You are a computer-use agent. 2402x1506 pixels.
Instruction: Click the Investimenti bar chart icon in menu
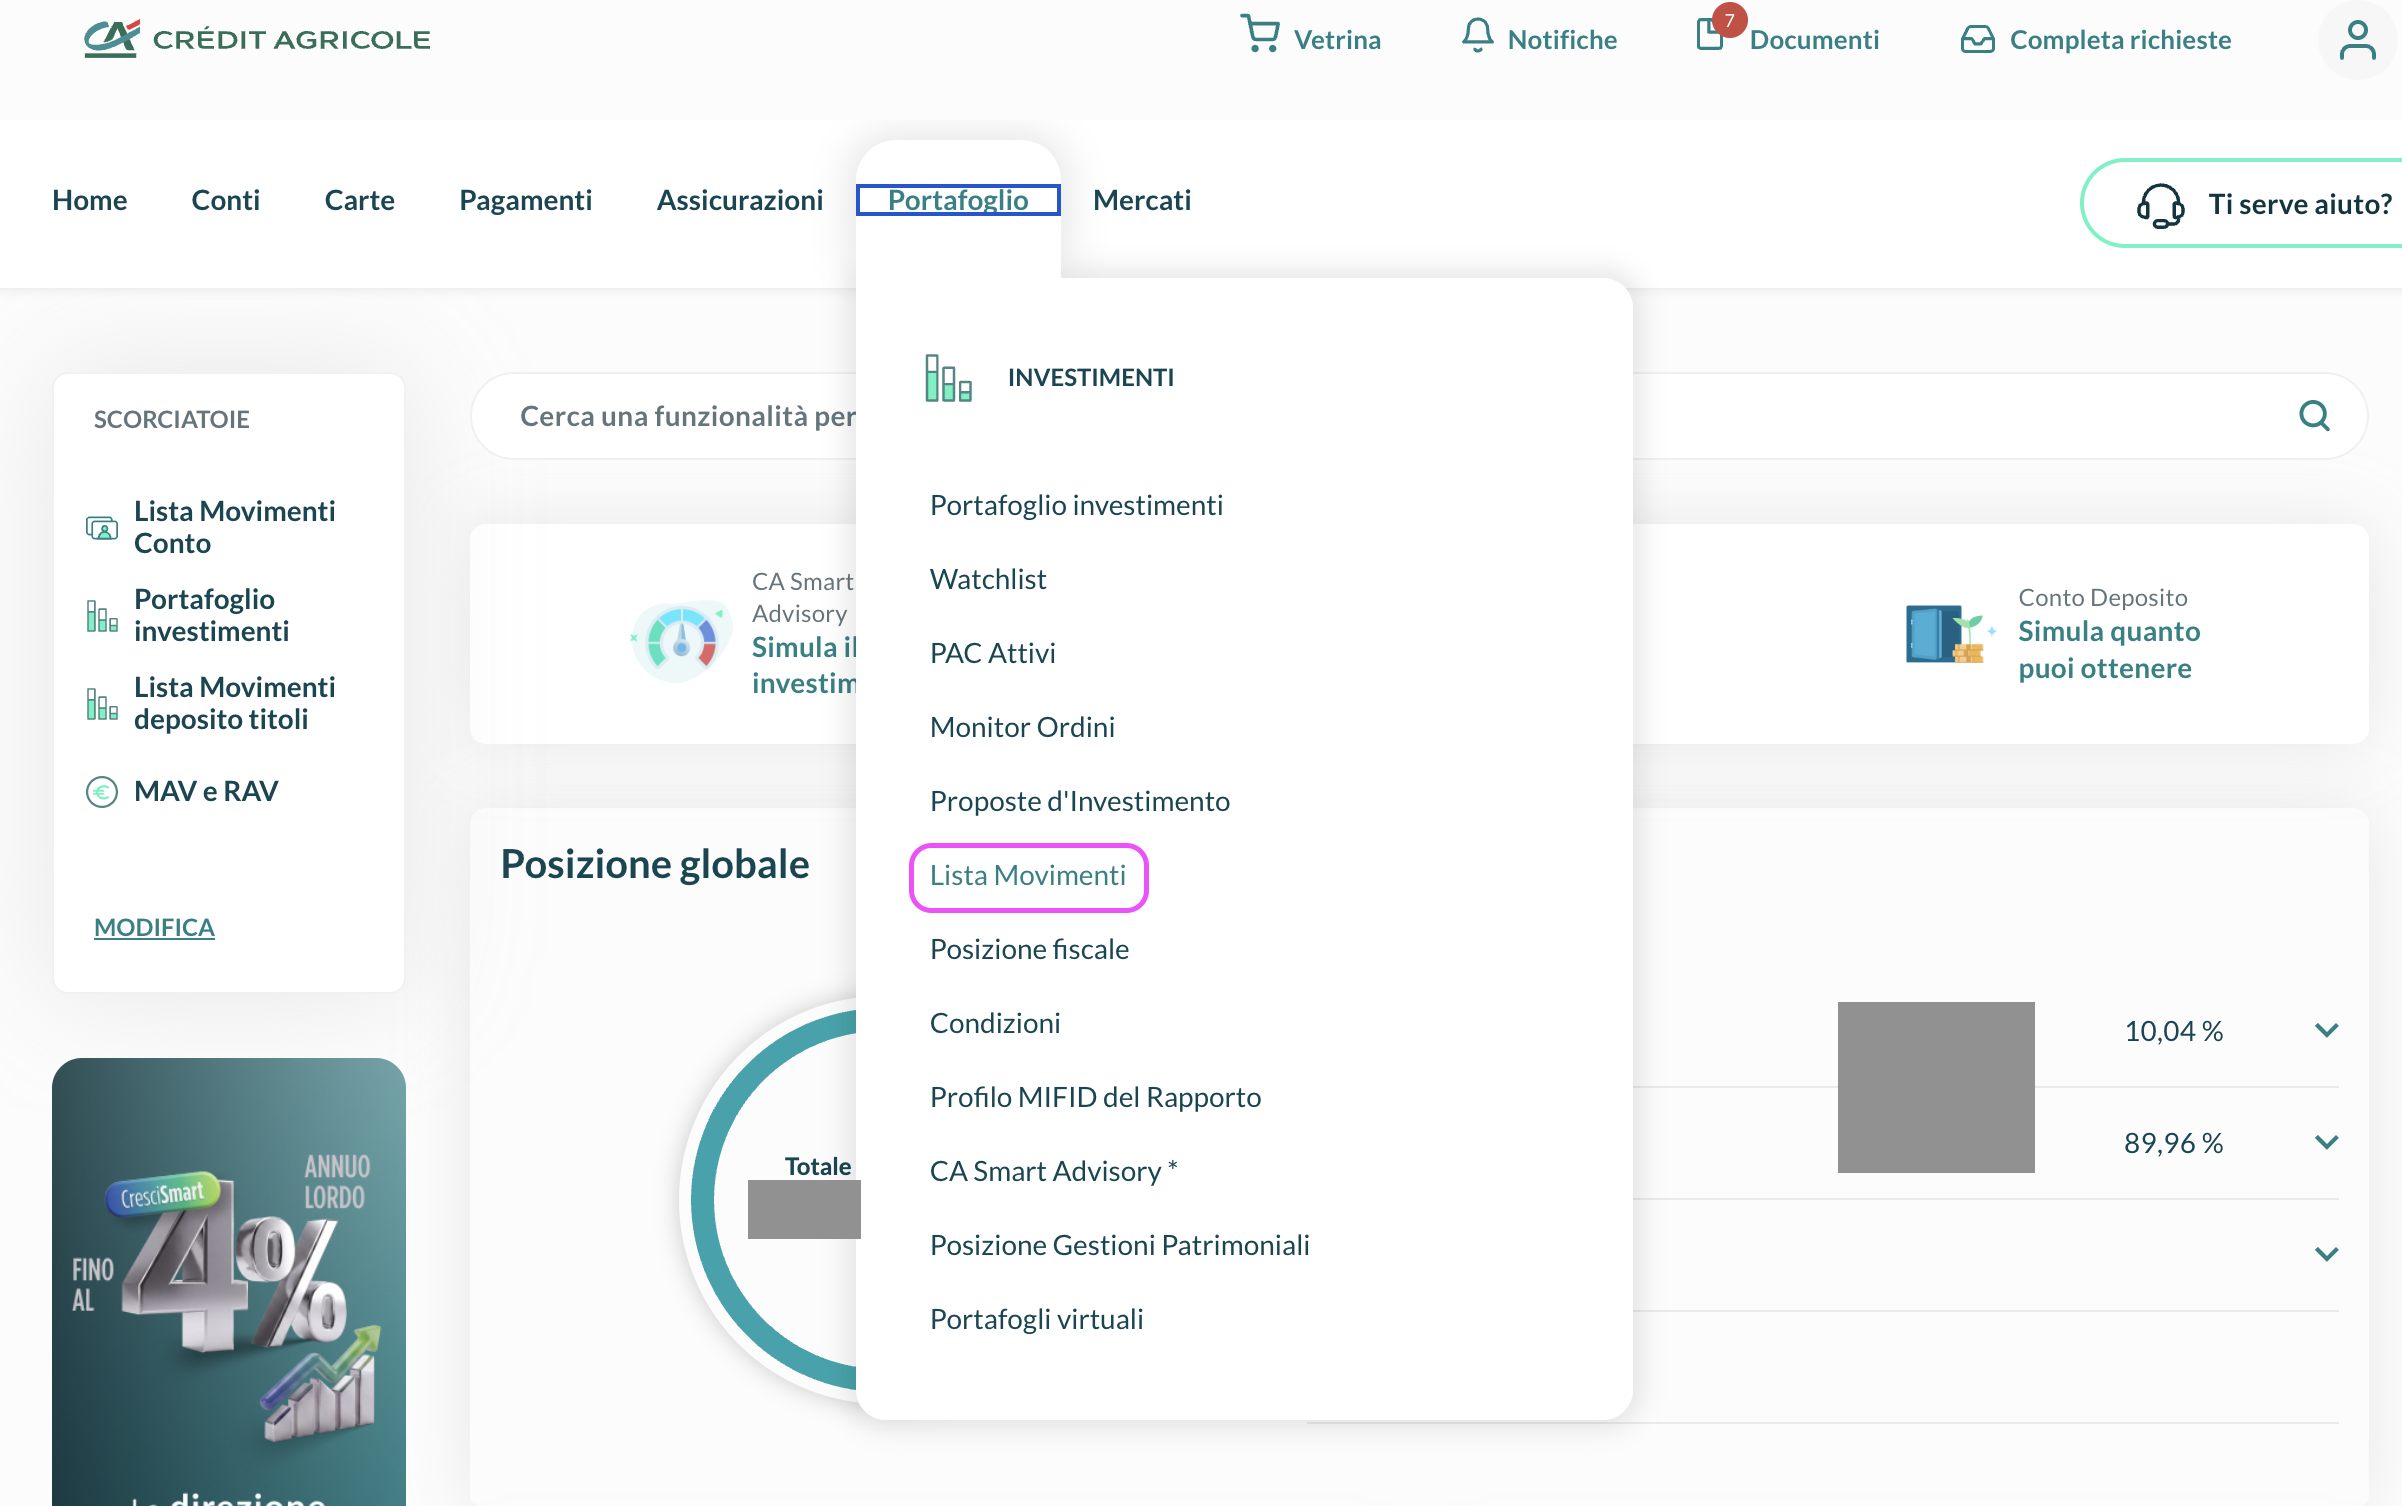pyautogui.click(x=948, y=378)
